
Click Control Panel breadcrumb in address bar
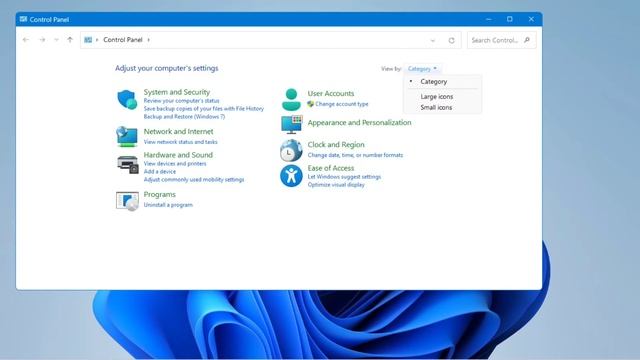(x=123, y=40)
